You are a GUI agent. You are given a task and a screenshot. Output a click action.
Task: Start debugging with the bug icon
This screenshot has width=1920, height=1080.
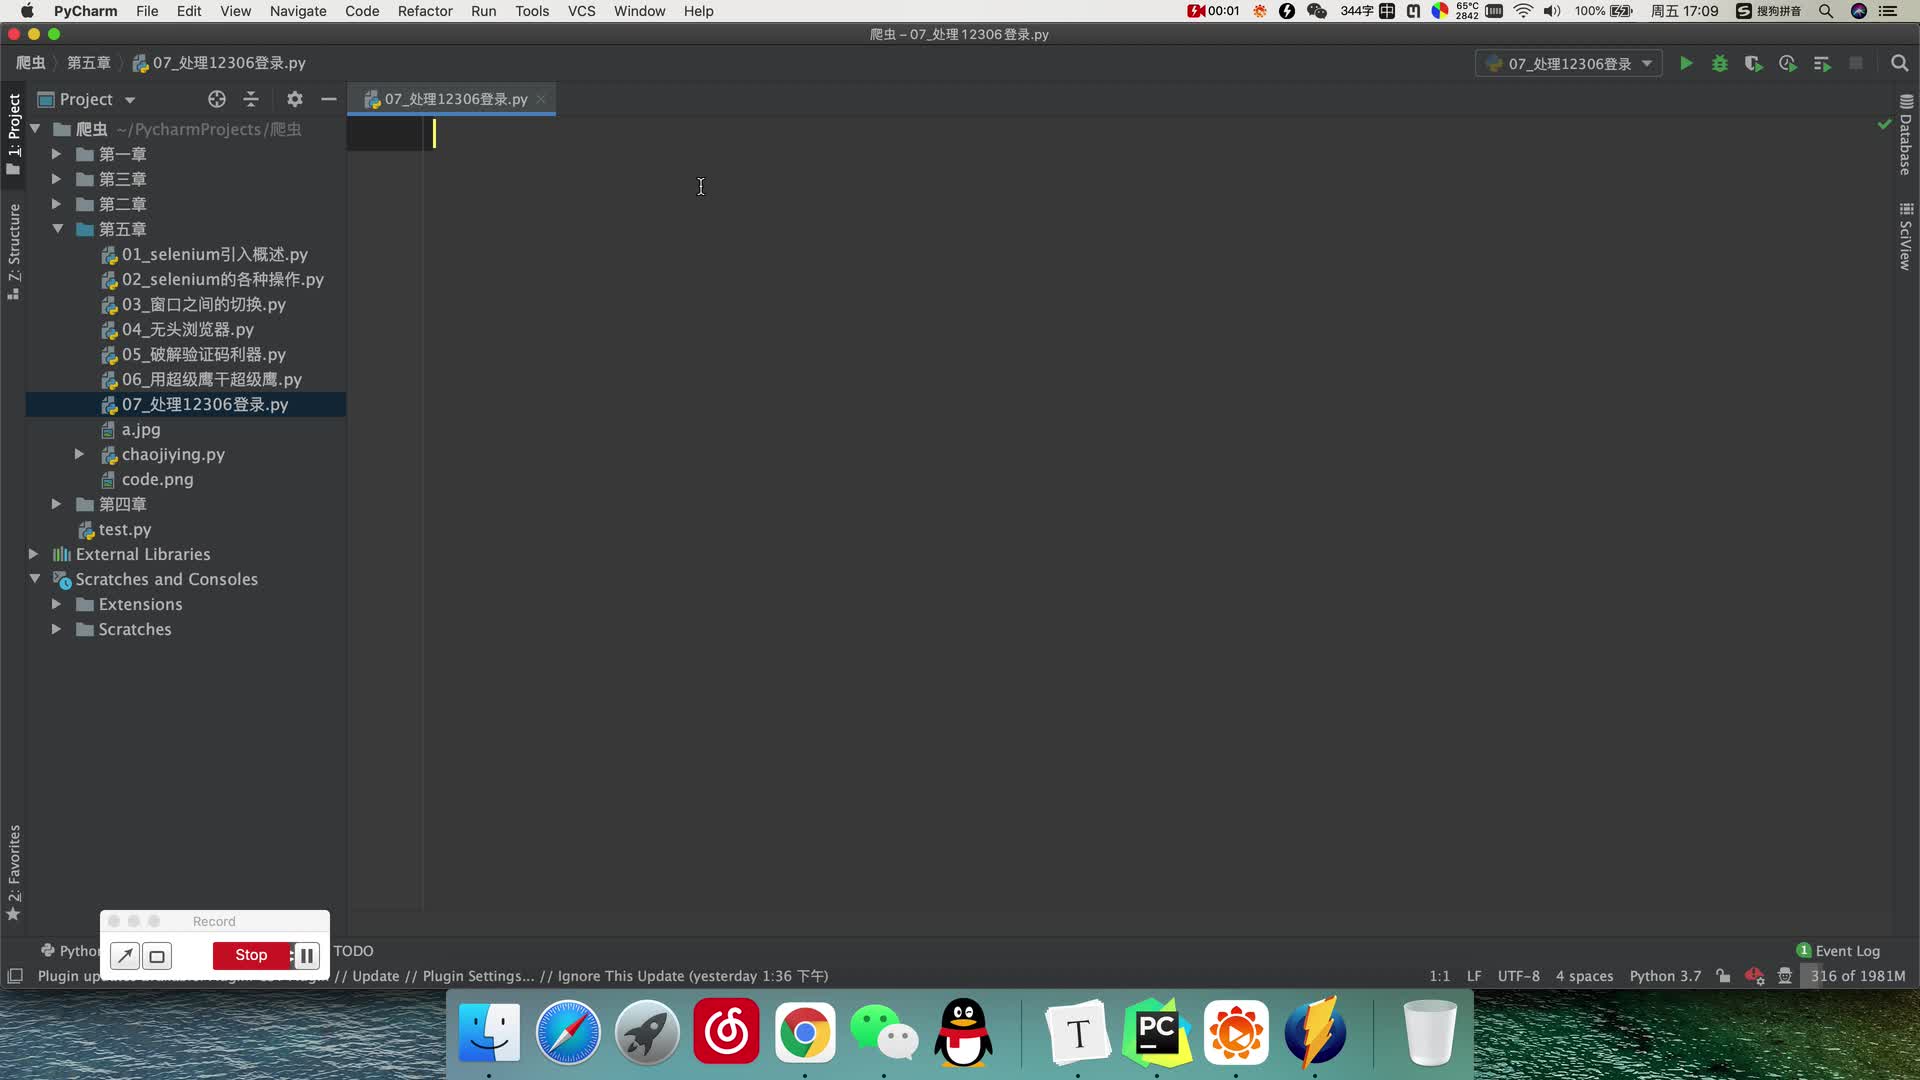(x=1720, y=64)
